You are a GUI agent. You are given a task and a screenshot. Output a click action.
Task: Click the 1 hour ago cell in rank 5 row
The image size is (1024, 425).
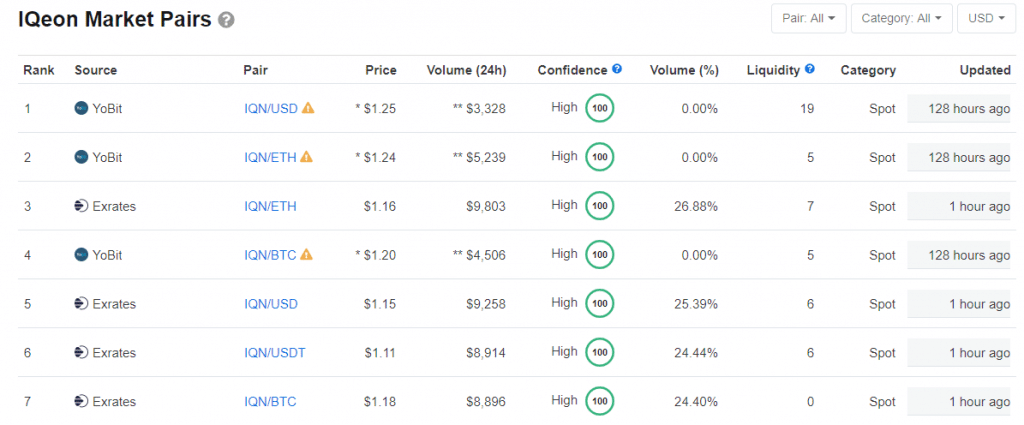pyautogui.click(x=959, y=304)
